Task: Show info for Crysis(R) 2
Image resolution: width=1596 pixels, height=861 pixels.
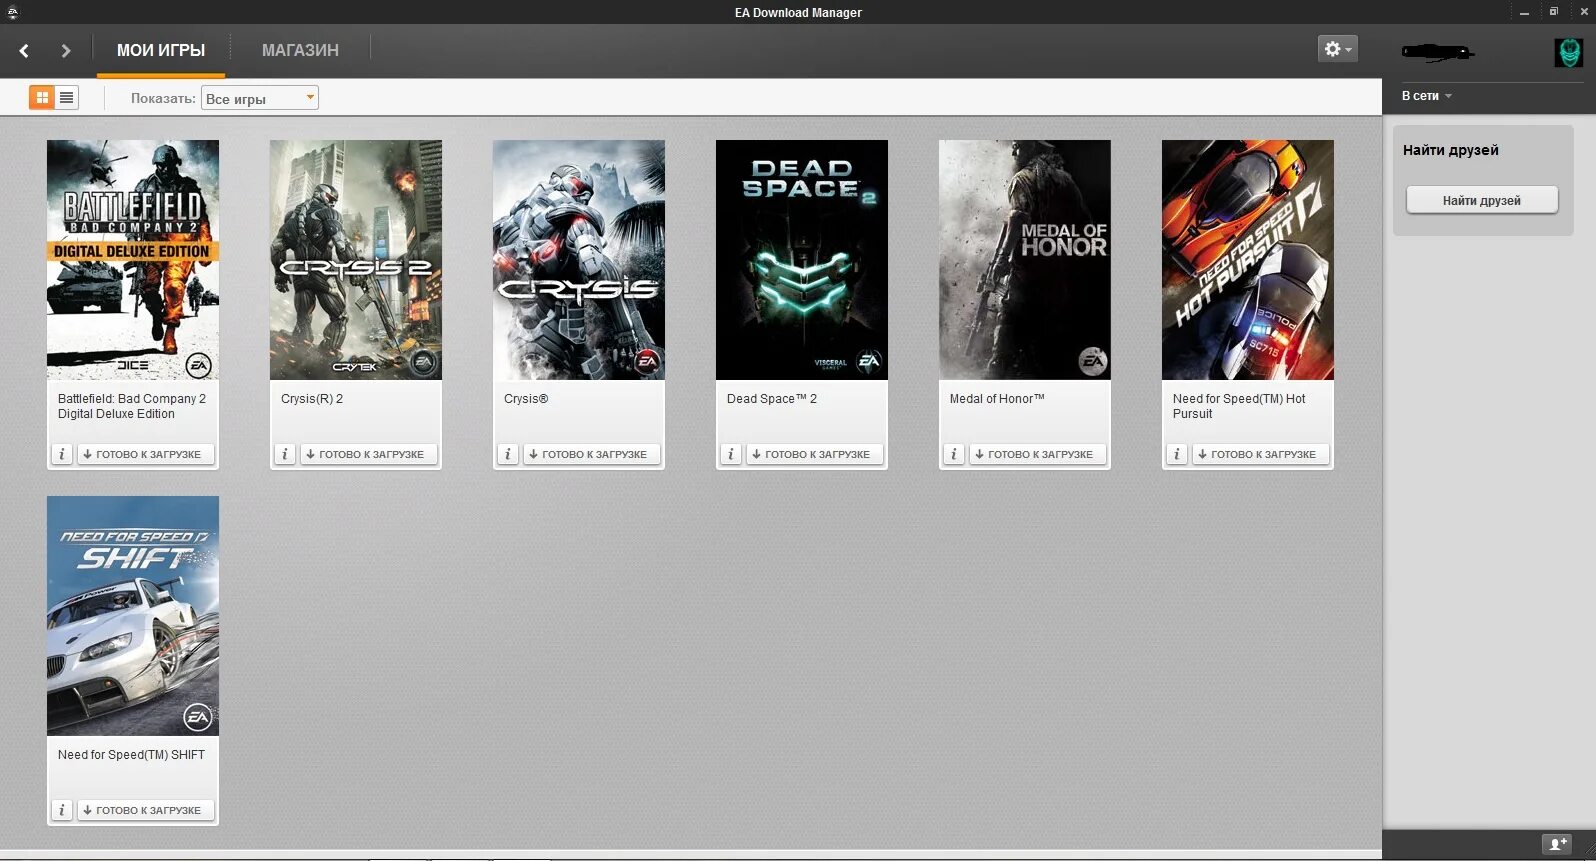Action: click(285, 454)
